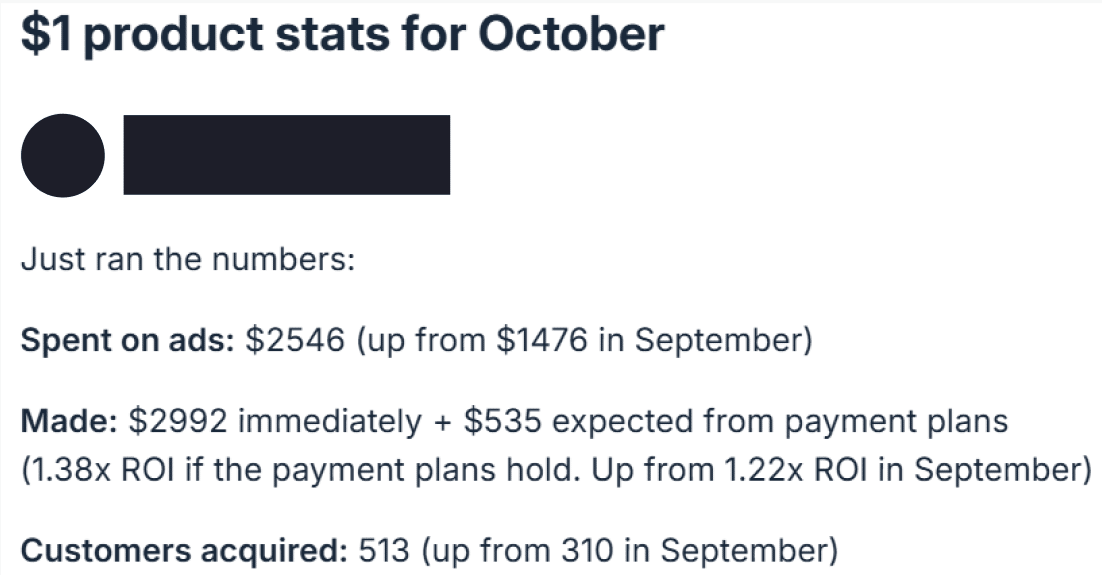Open the '$1 product stats for October' title
The height and width of the screenshot is (575, 1102).
click(x=342, y=34)
